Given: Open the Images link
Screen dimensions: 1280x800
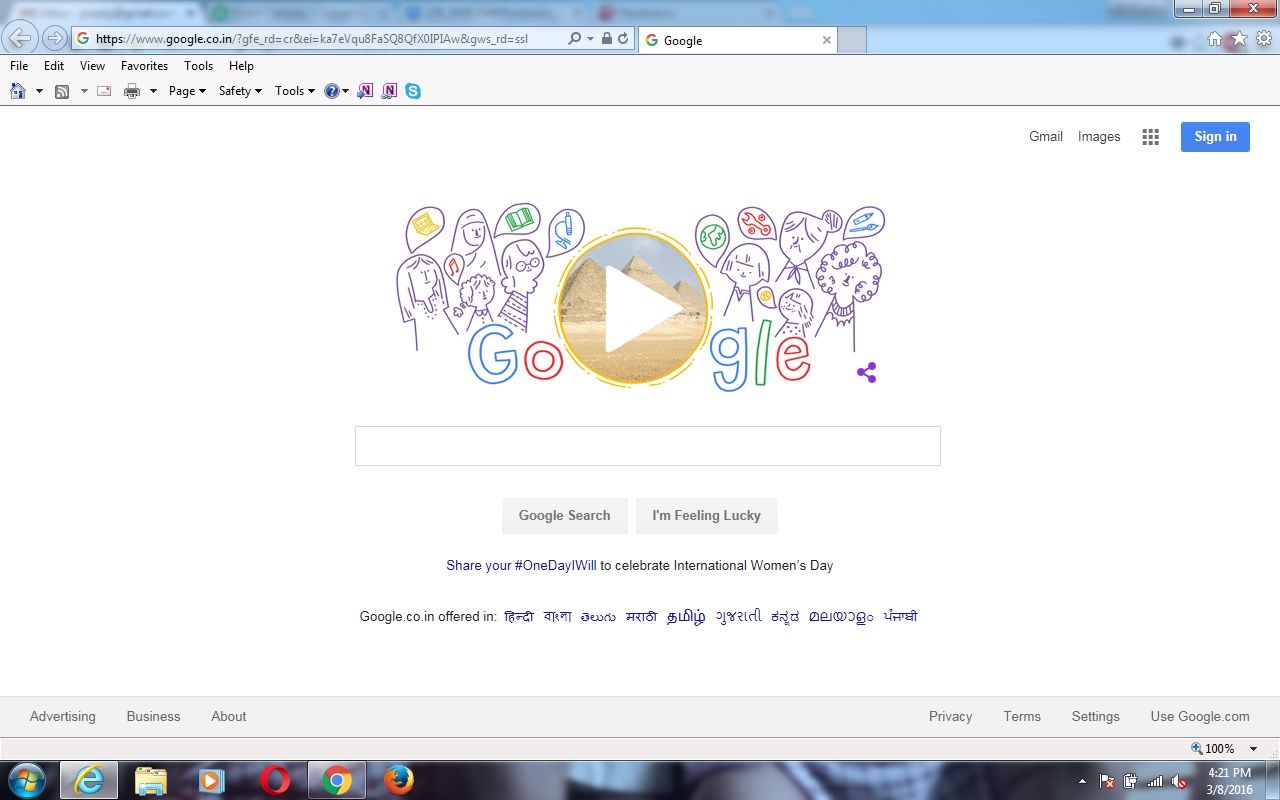Looking at the screenshot, I should (x=1099, y=137).
